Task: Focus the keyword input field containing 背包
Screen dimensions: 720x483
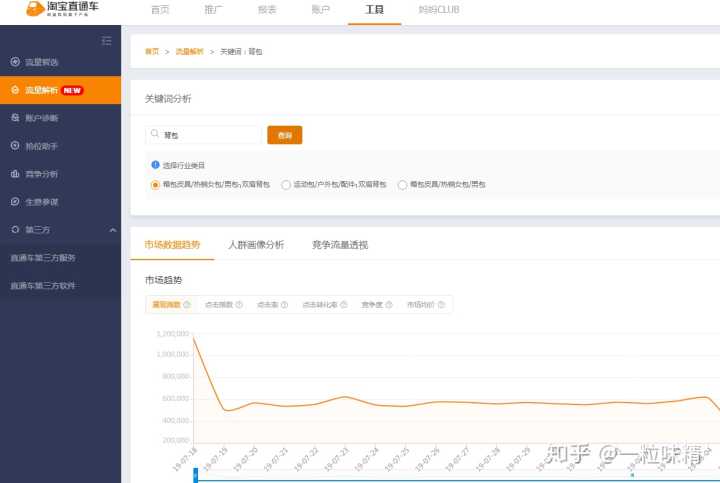Action: click(x=208, y=135)
